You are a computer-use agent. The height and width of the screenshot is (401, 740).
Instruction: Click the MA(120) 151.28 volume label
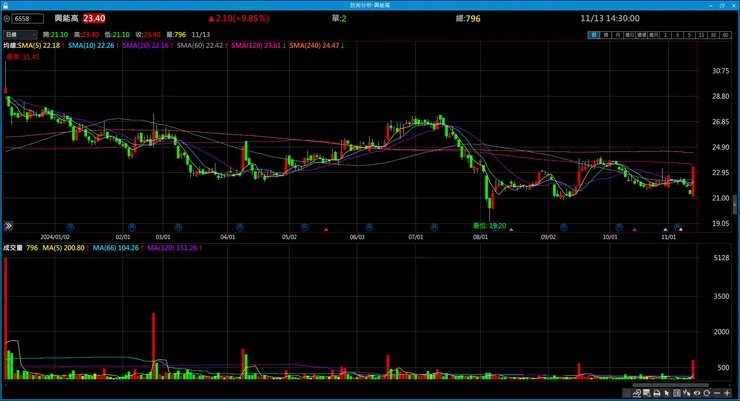point(172,248)
